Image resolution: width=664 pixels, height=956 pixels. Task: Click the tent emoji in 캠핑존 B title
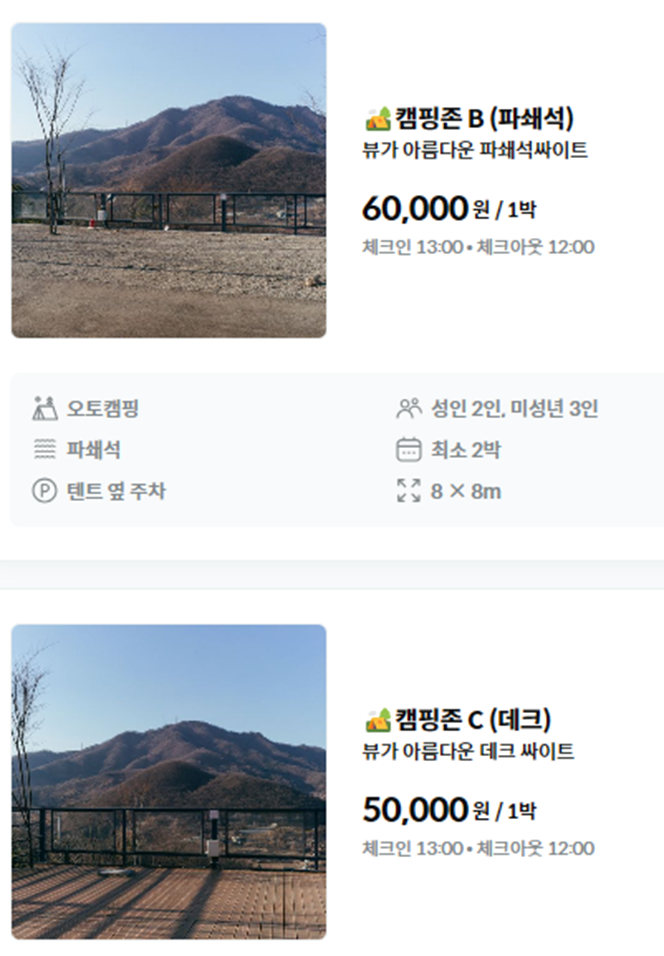click(376, 118)
